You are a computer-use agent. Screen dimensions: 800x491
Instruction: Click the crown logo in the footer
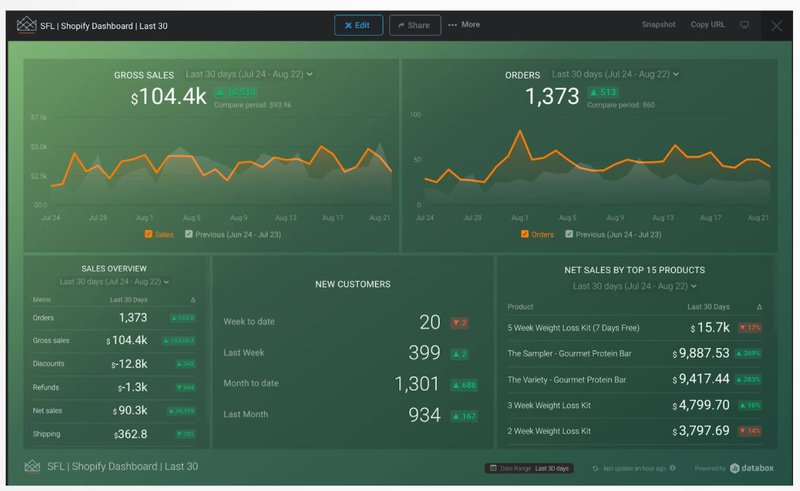(x=32, y=466)
